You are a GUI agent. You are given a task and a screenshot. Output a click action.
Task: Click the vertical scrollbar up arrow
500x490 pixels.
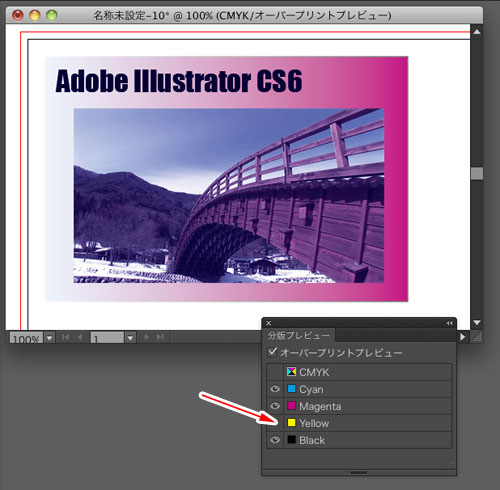(477, 32)
